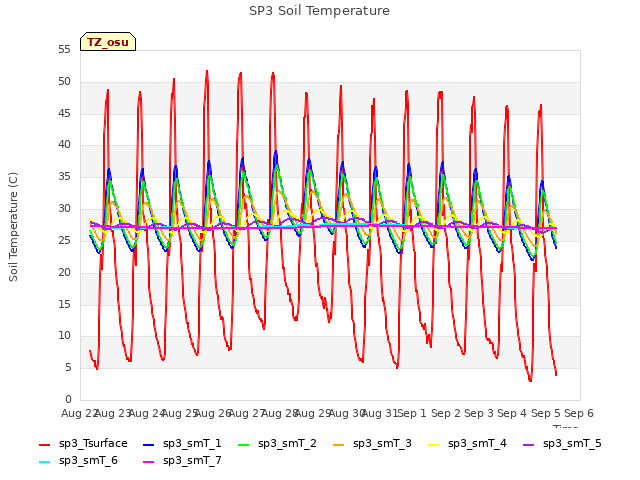Click the Sep 5 x-axis date label
The image size is (640, 480).
(x=545, y=413)
